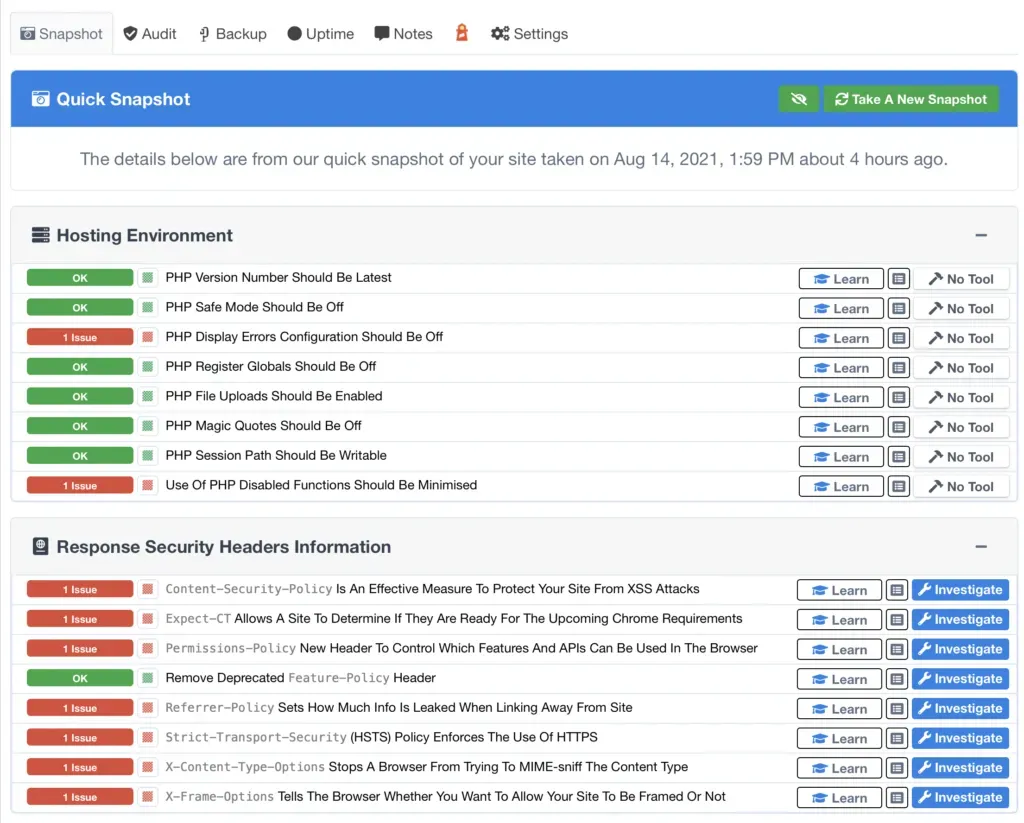The height and width of the screenshot is (823, 1024).
Task: Click the globe icon beside Response Security Headers
Action: tap(39, 546)
